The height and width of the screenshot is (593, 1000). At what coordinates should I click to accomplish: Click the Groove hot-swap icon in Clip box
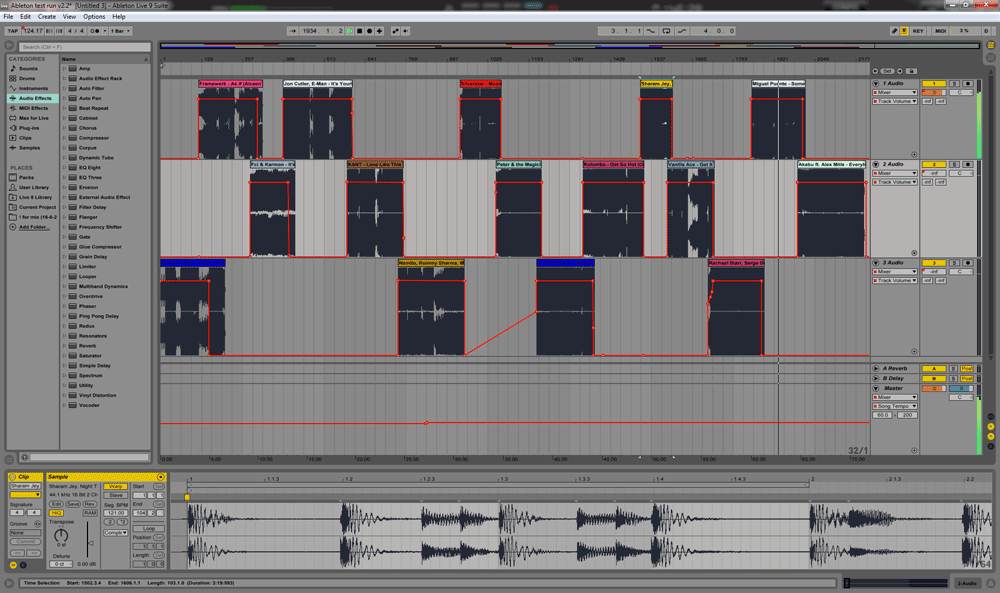coord(38,524)
